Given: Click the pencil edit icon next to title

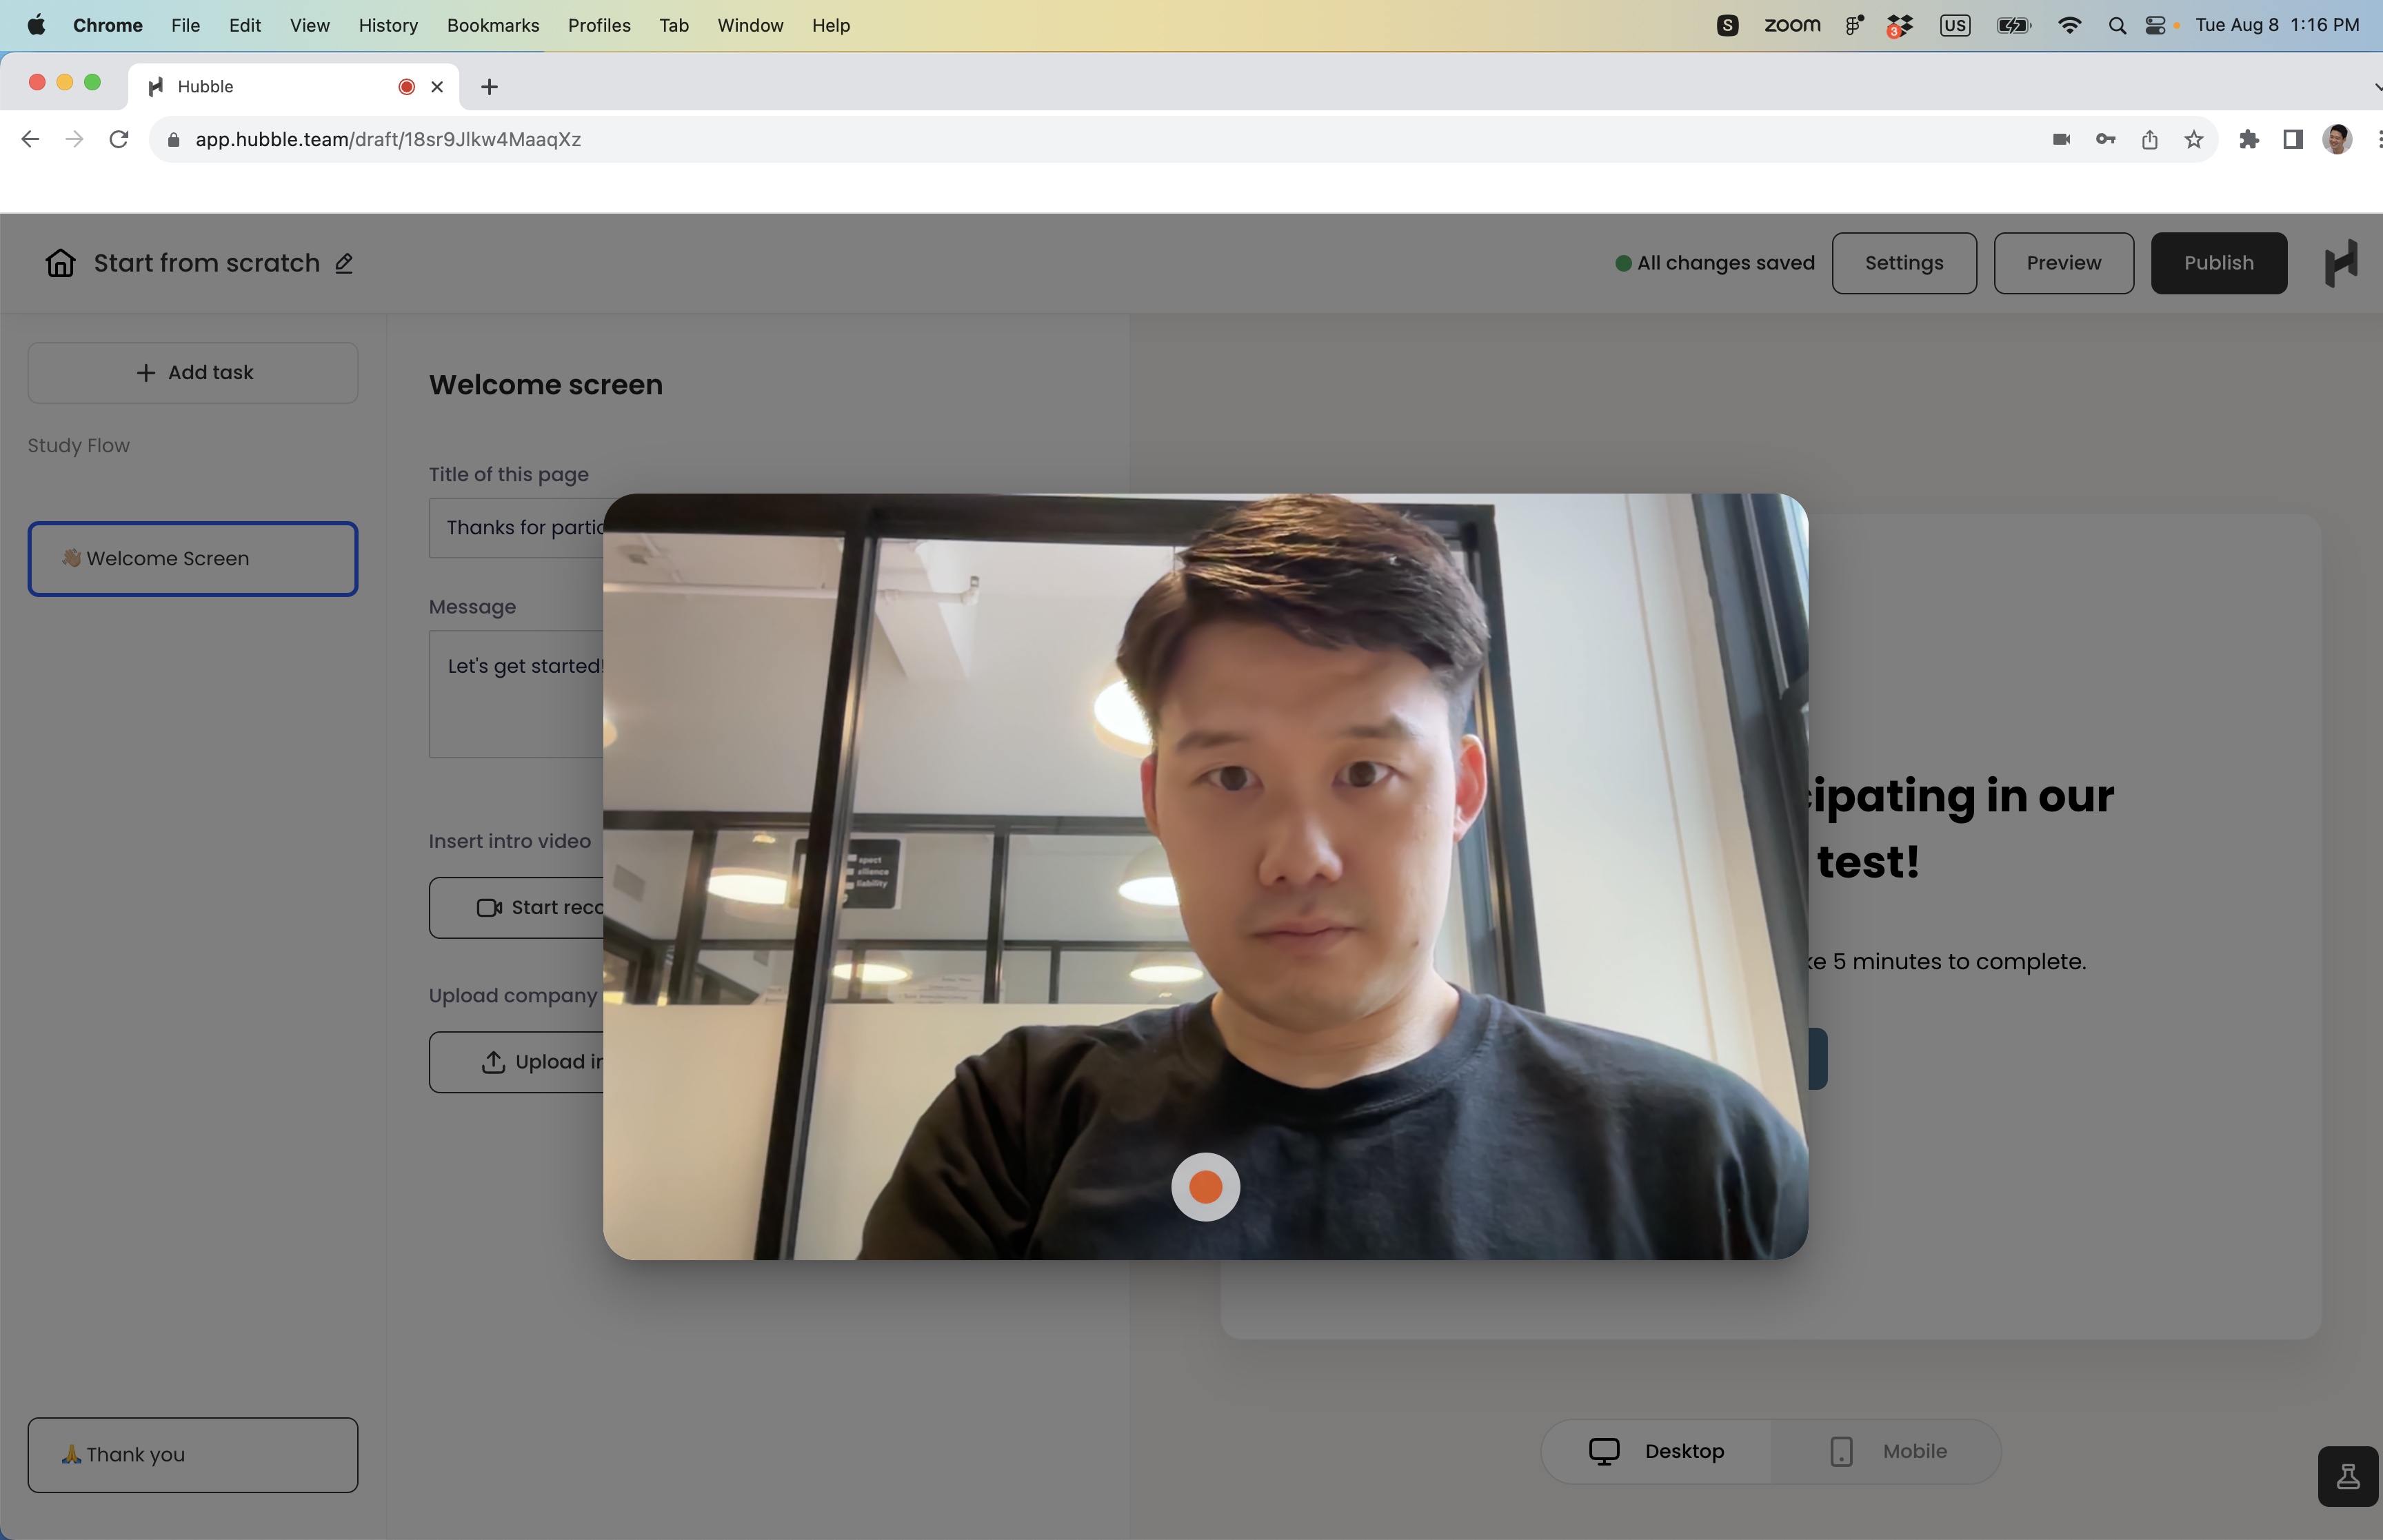Looking at the screenshot, I should pos(344,263).
